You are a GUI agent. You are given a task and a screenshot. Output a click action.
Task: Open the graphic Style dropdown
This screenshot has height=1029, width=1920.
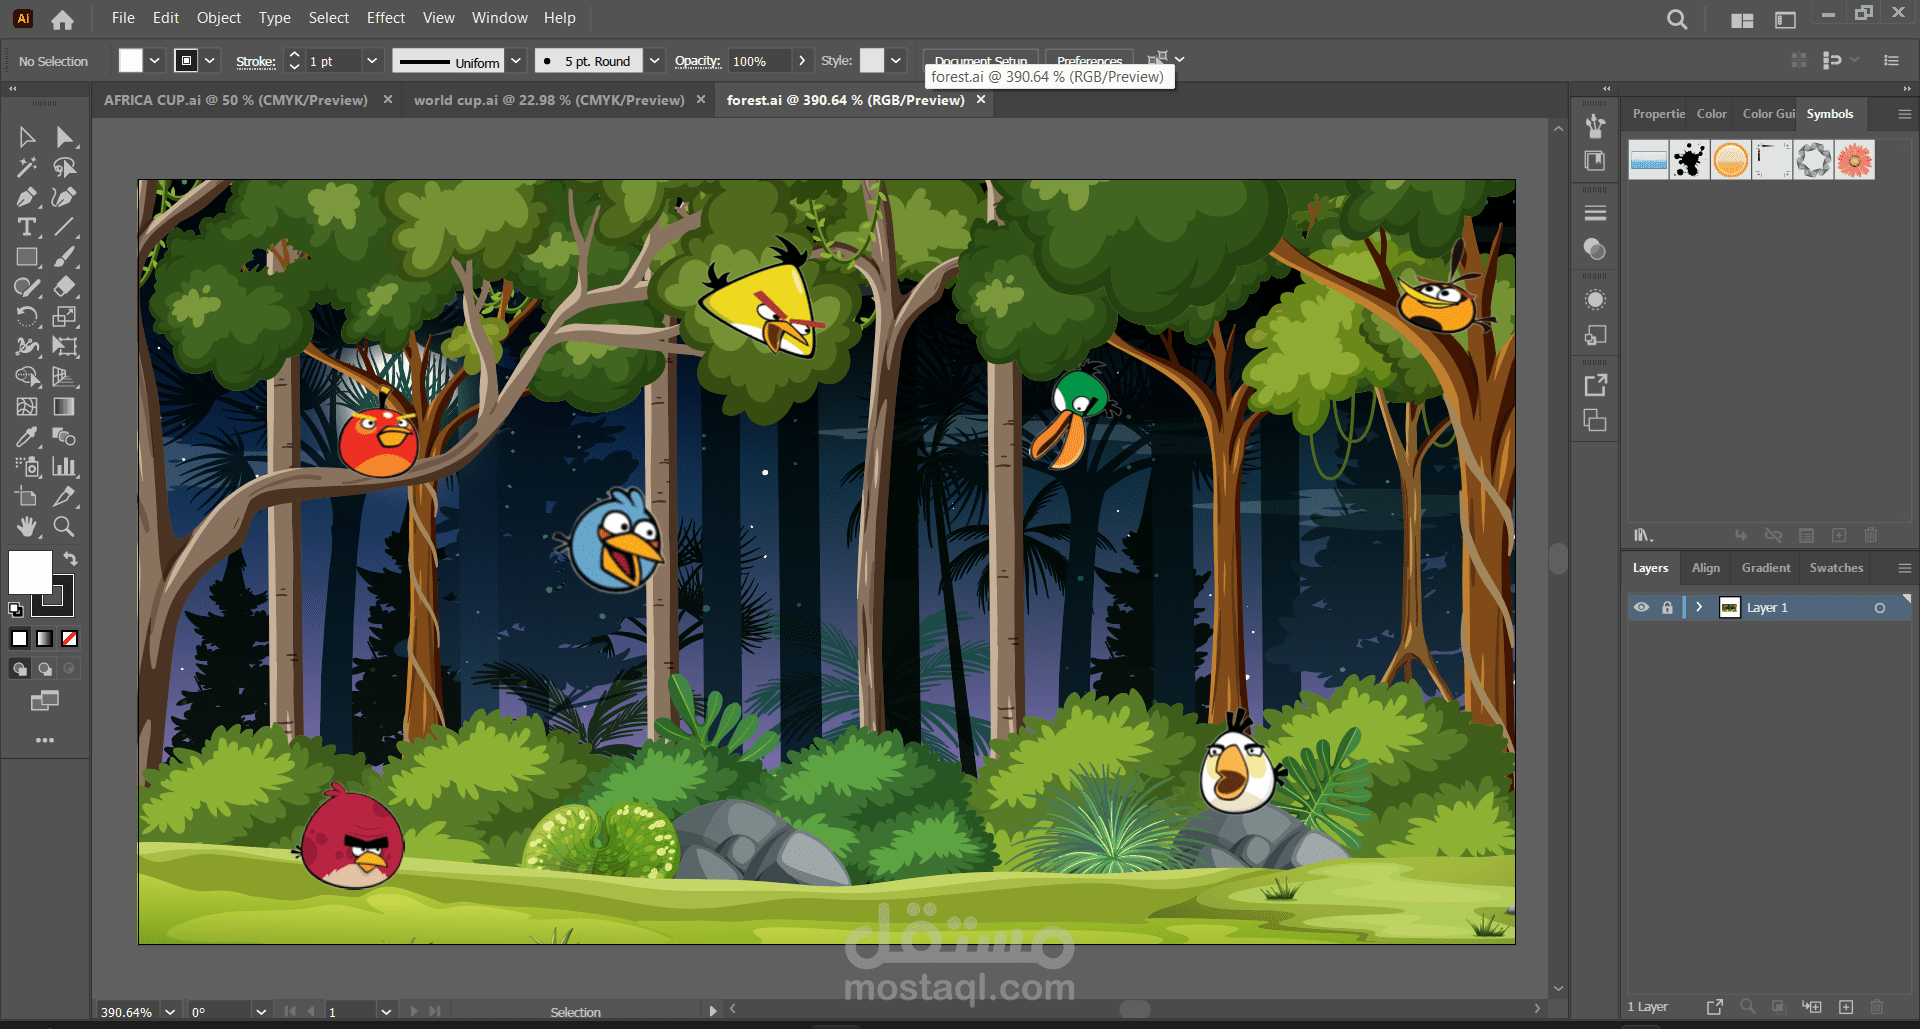pos(896,61)
